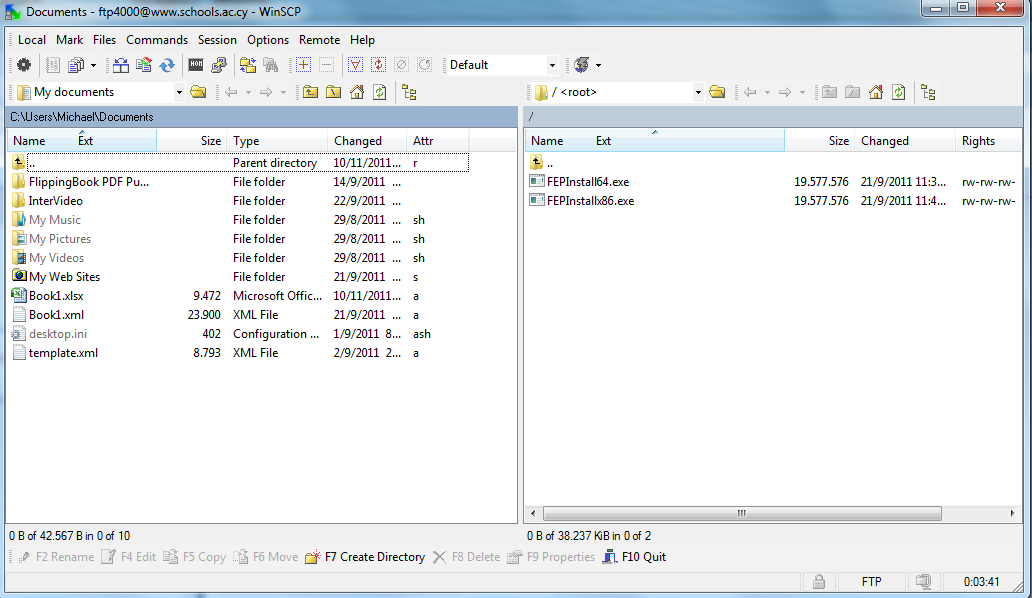Image resolution: width=1032 pixels, height=598 pixels.
Task: Open the Help menu
Action: [x=362, y=39]
